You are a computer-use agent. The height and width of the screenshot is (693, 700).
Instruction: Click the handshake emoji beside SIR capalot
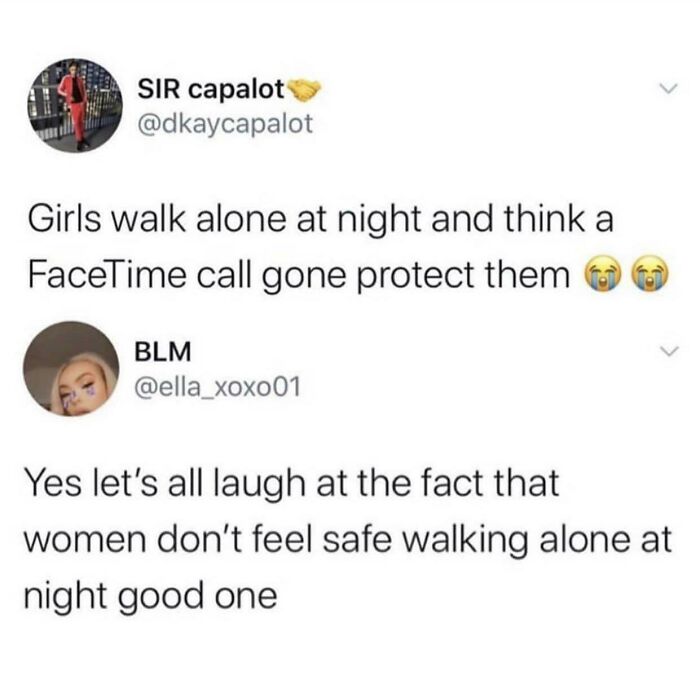point(304,89)
